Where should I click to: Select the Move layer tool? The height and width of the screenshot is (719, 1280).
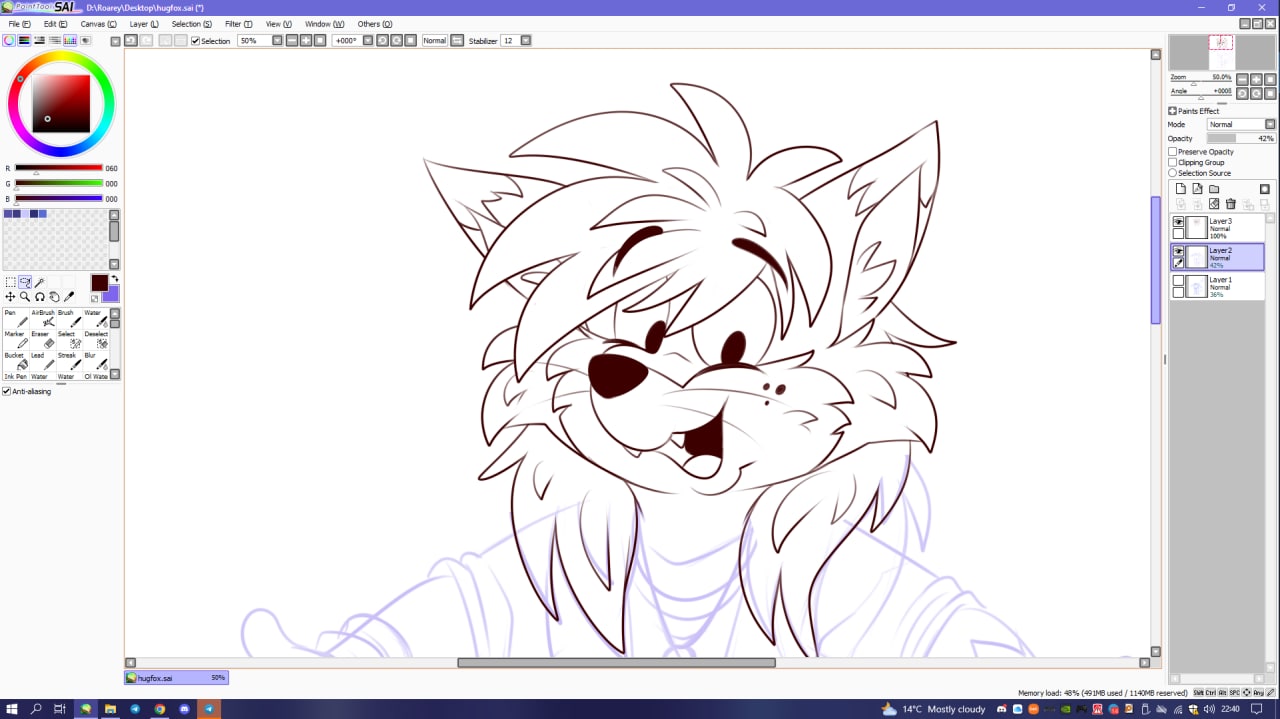coord(10,297)
